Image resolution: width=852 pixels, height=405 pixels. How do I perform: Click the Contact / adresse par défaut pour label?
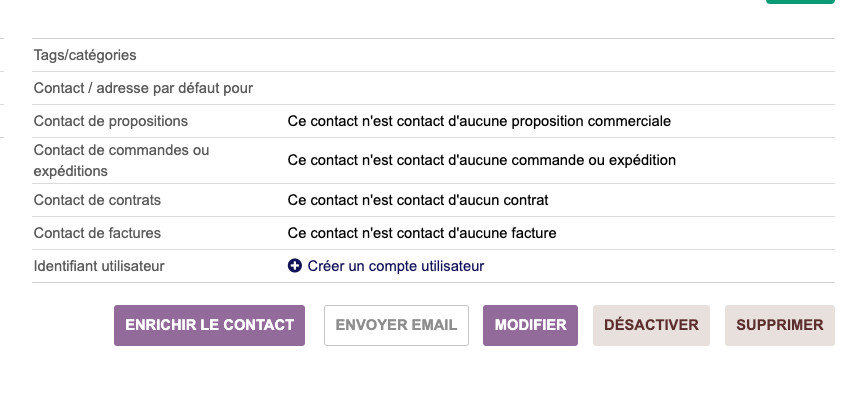coord(143,88)
